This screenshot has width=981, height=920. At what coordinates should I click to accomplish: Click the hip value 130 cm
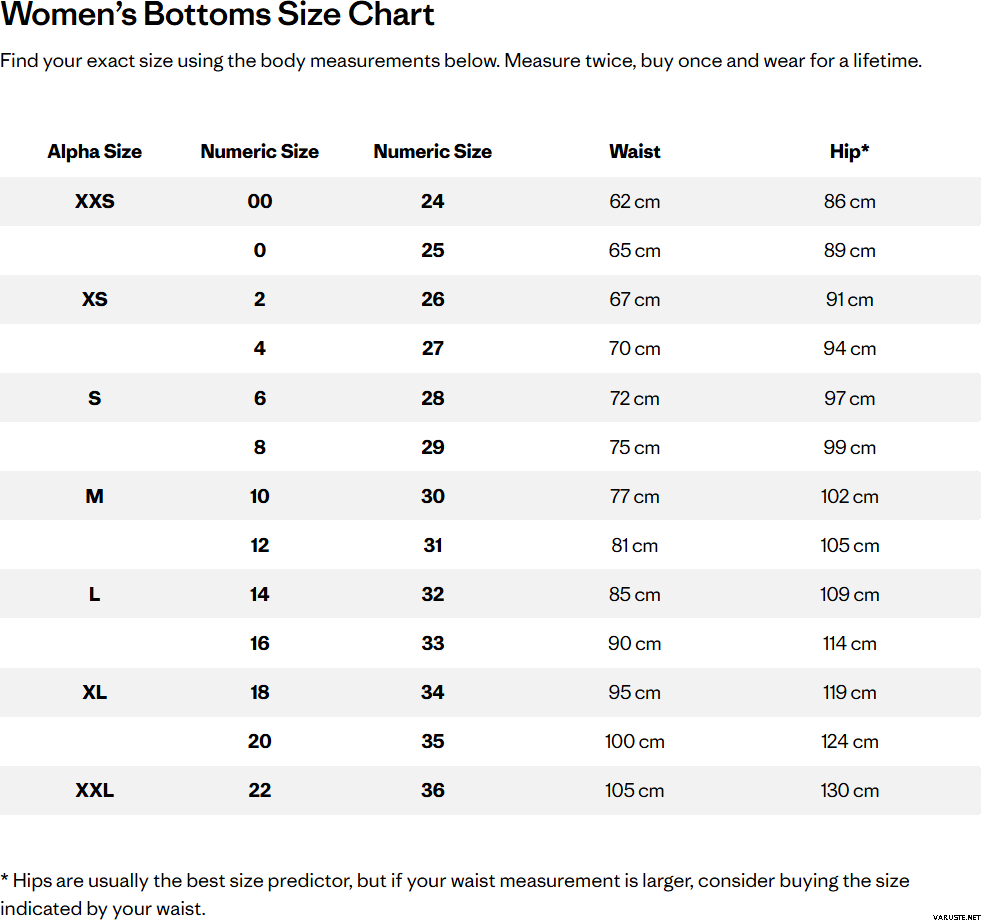(x=849, y=790)
